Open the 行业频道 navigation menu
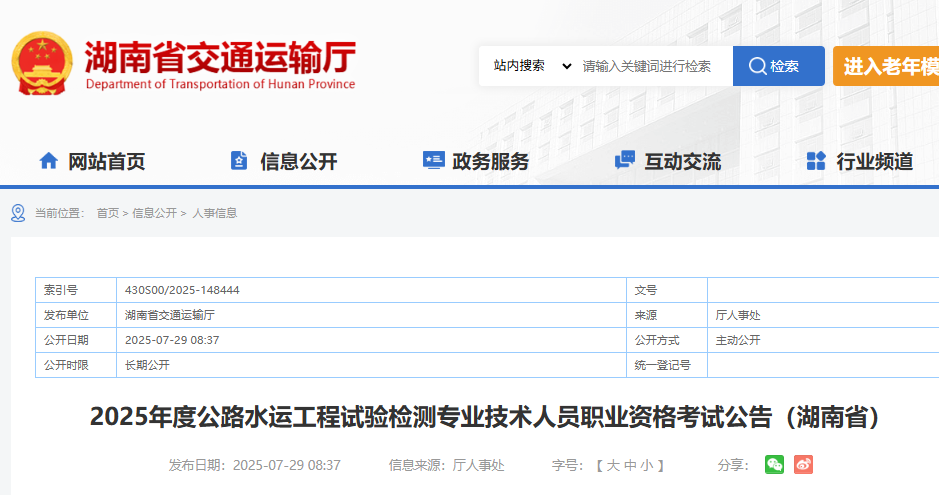 pos(874,161)
